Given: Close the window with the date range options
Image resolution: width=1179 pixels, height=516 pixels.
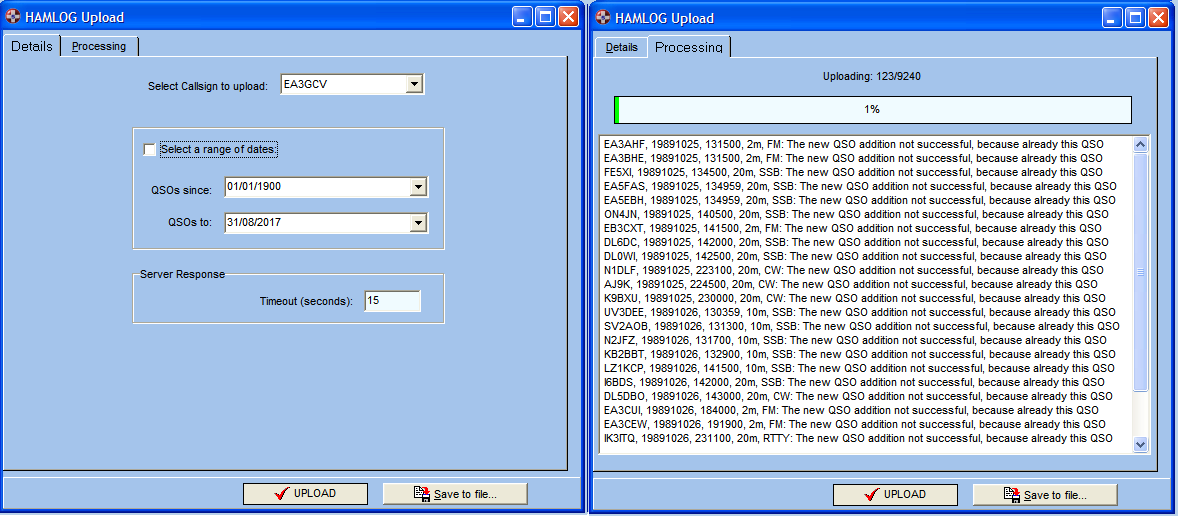Looking at the screenshot, I should pos(568,17).
